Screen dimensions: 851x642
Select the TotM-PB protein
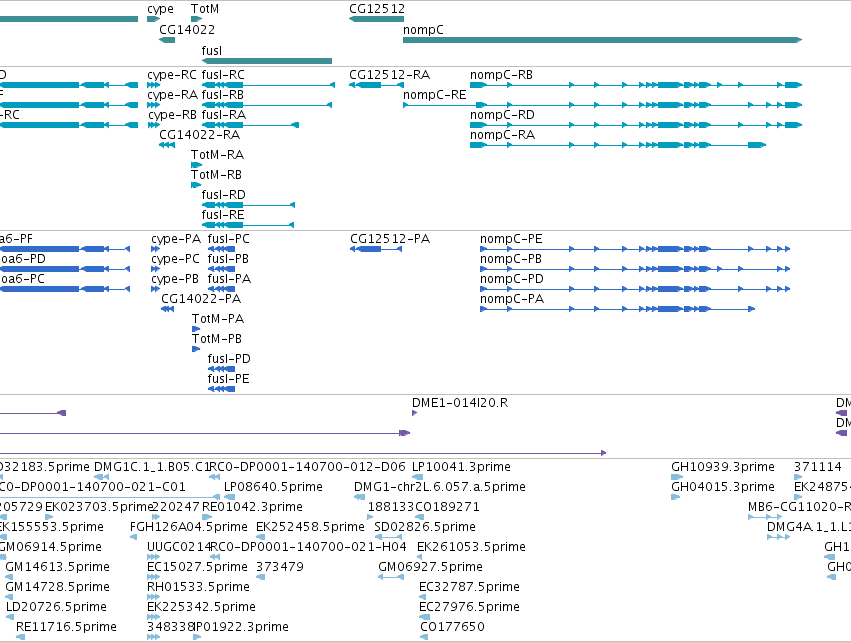(x=196, y=349)
